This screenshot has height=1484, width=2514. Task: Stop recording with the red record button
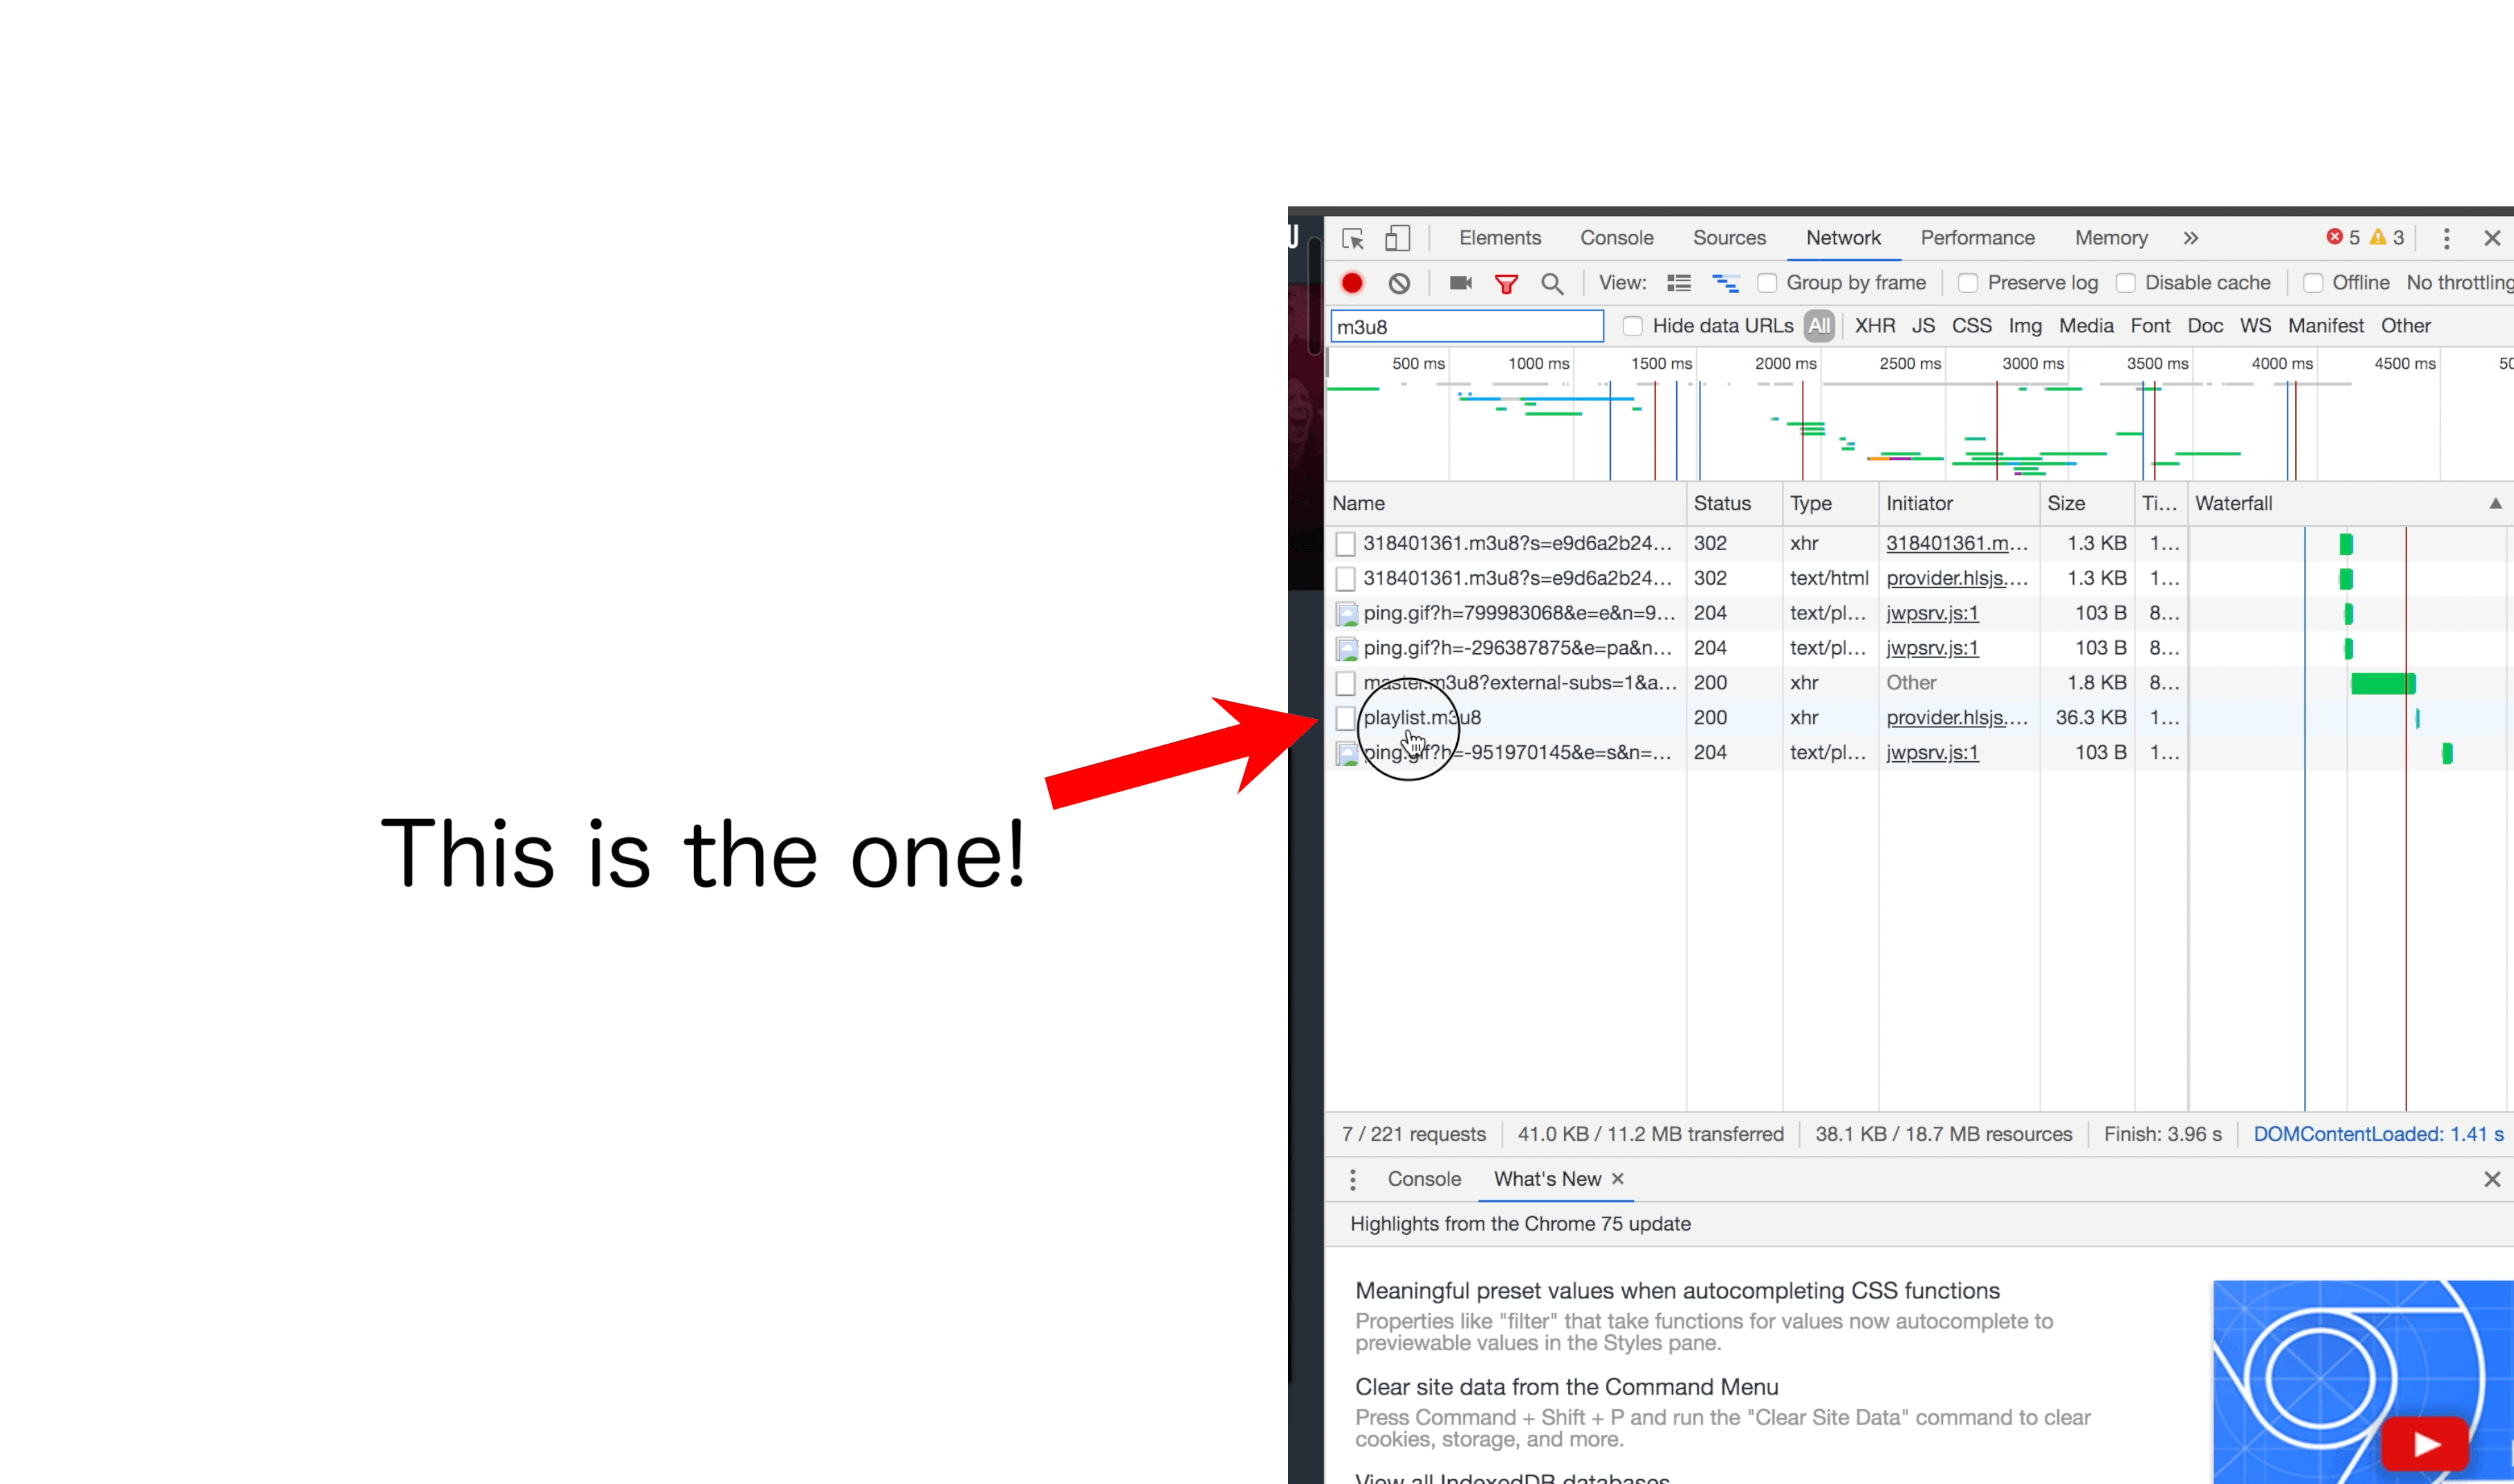point(1352,283)
